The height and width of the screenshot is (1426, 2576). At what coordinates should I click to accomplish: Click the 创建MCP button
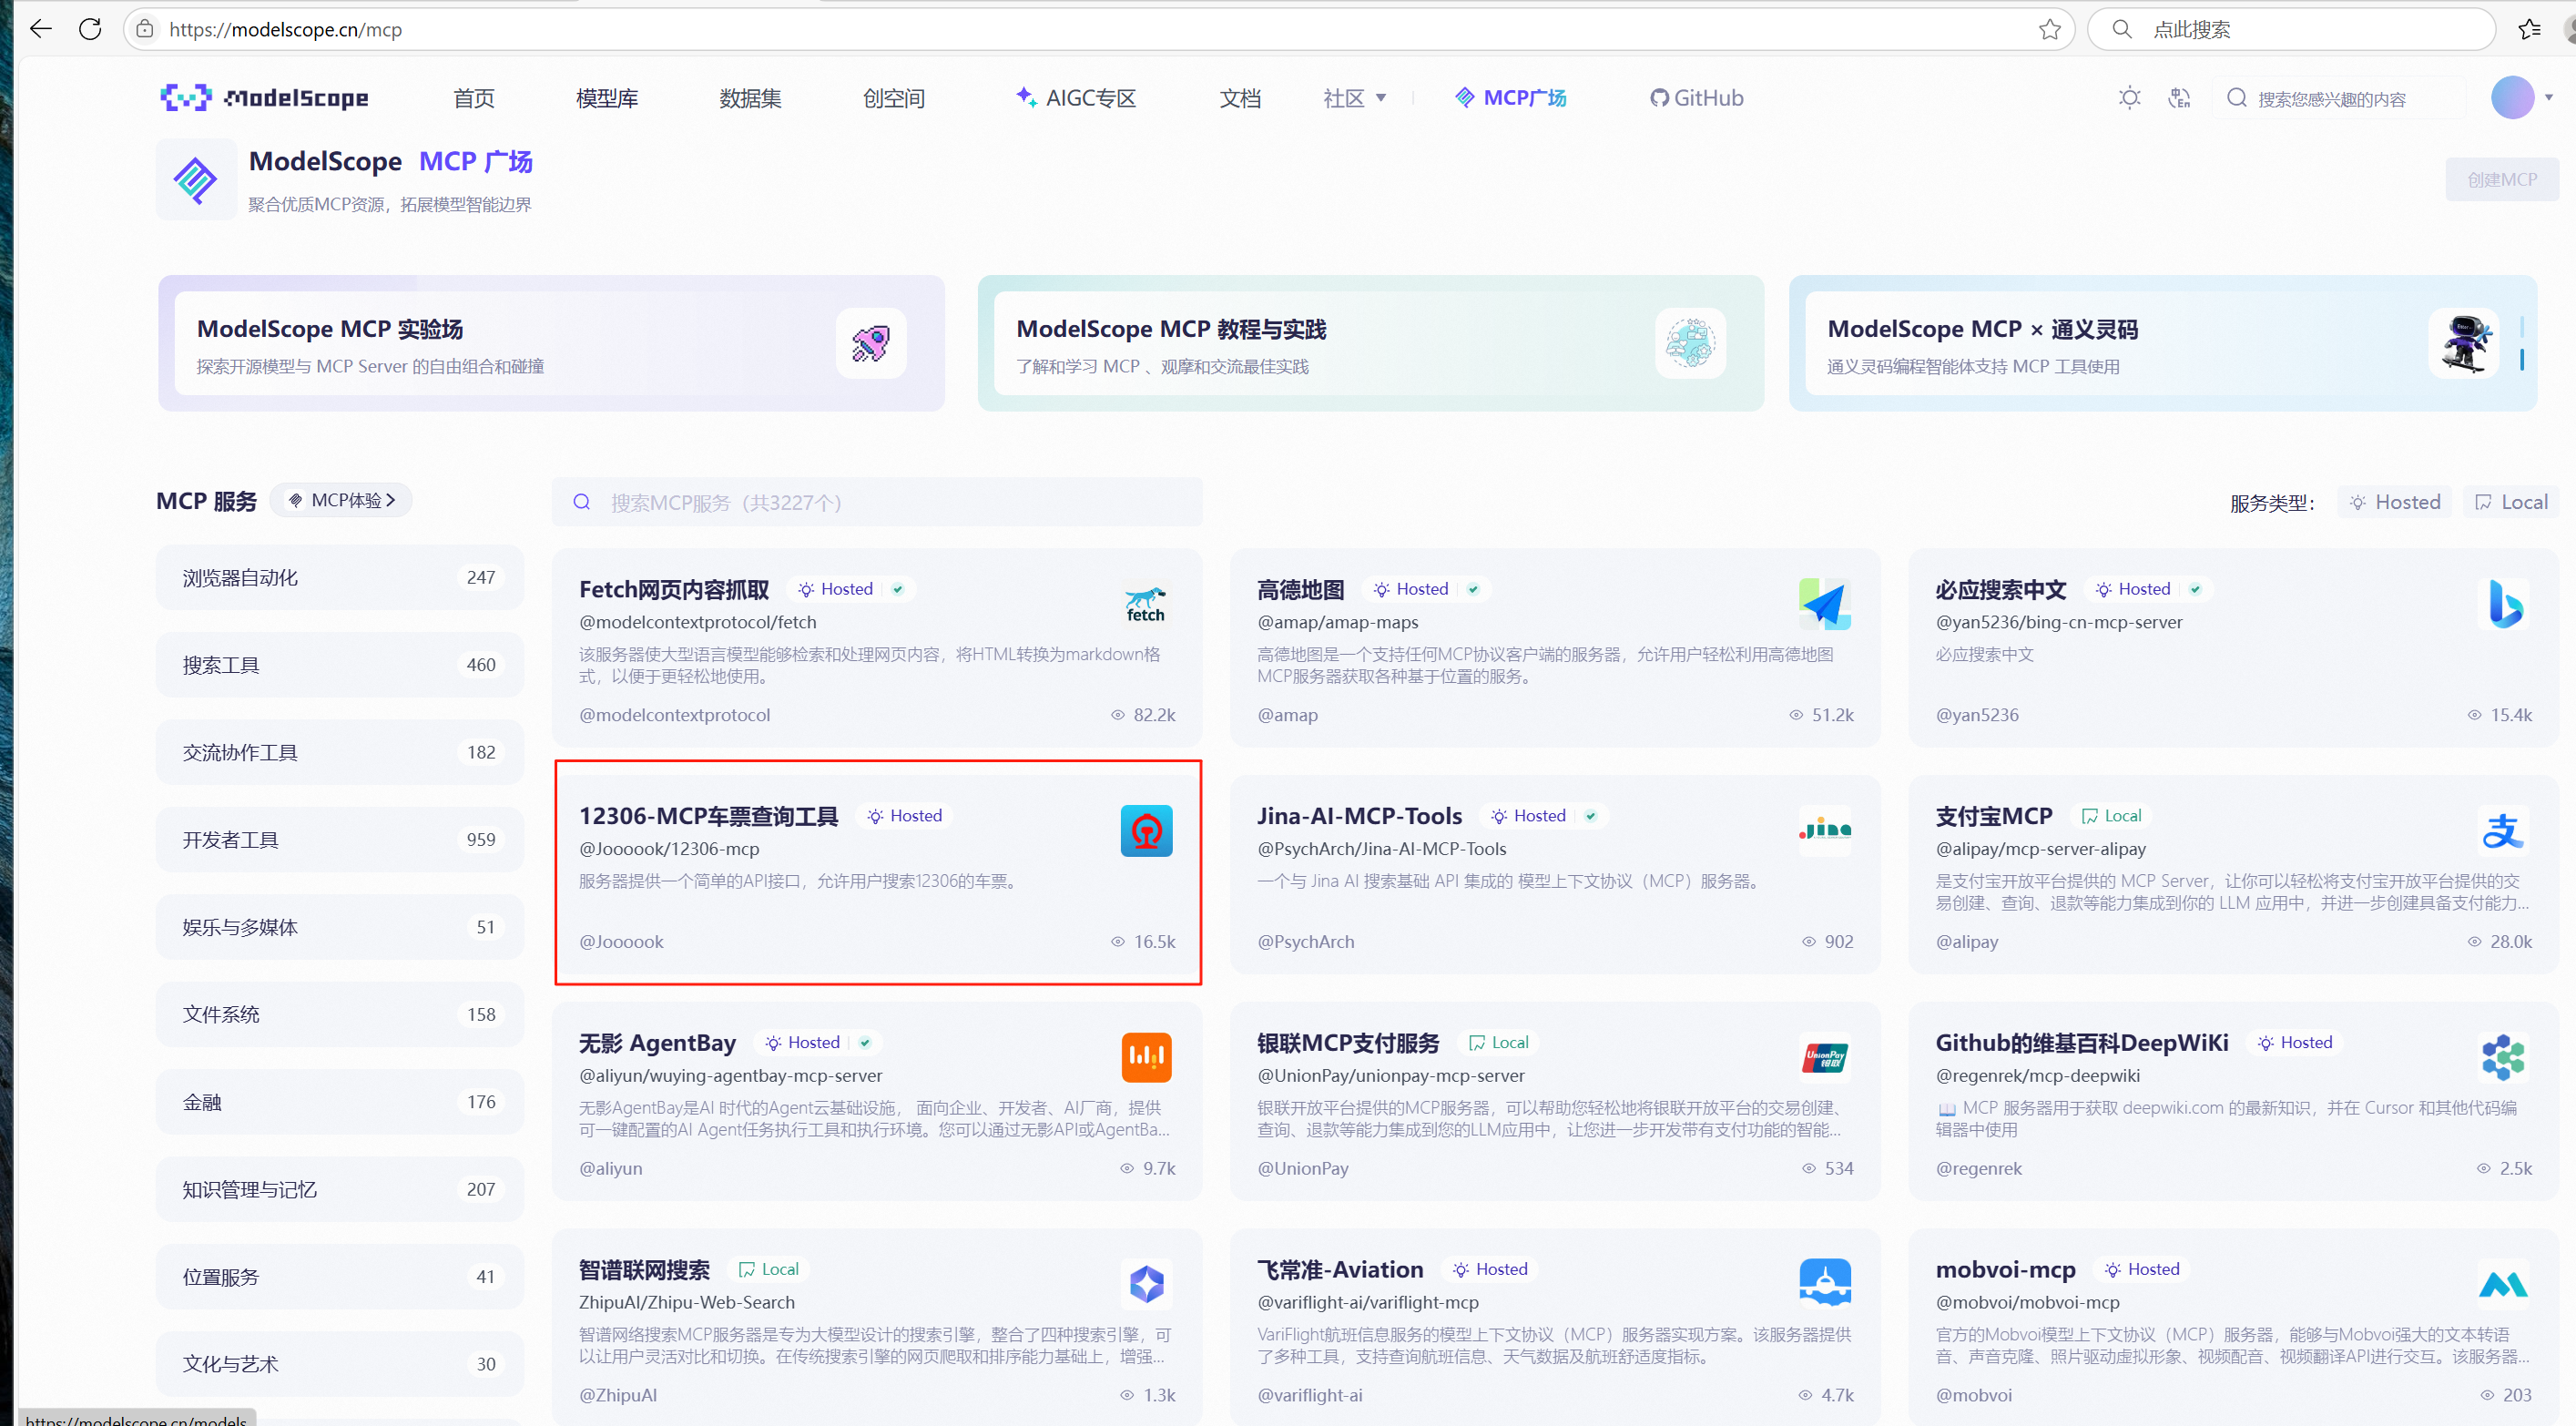[2501, 179]
